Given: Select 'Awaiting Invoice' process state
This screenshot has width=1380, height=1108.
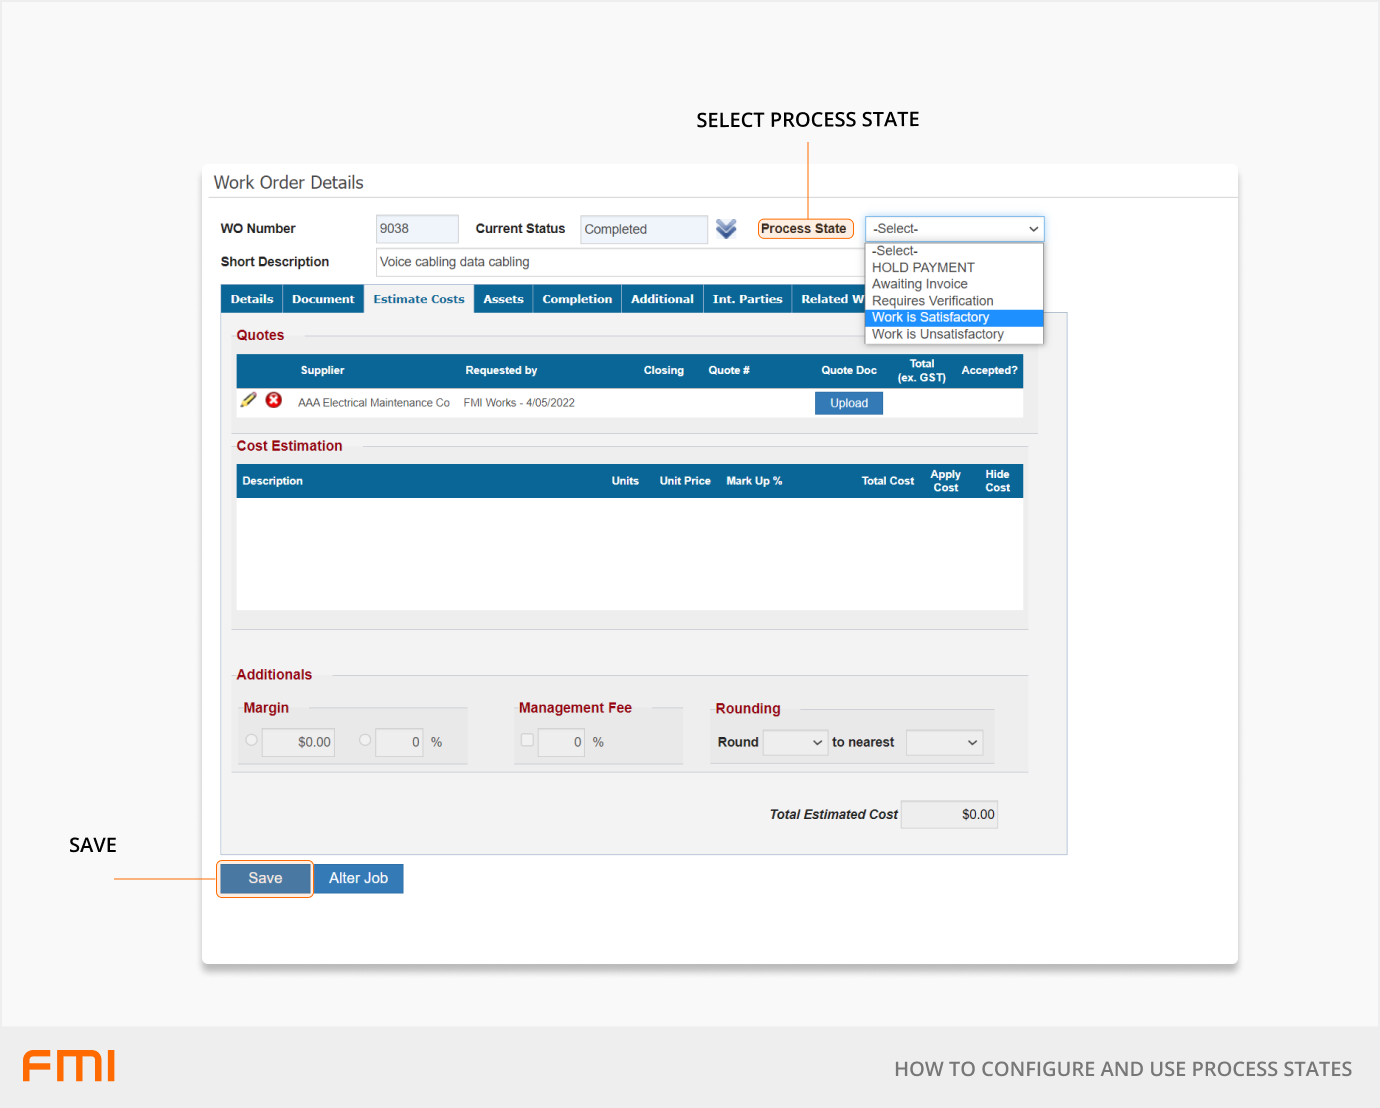Looking at the screenshot, I should 920,284.
